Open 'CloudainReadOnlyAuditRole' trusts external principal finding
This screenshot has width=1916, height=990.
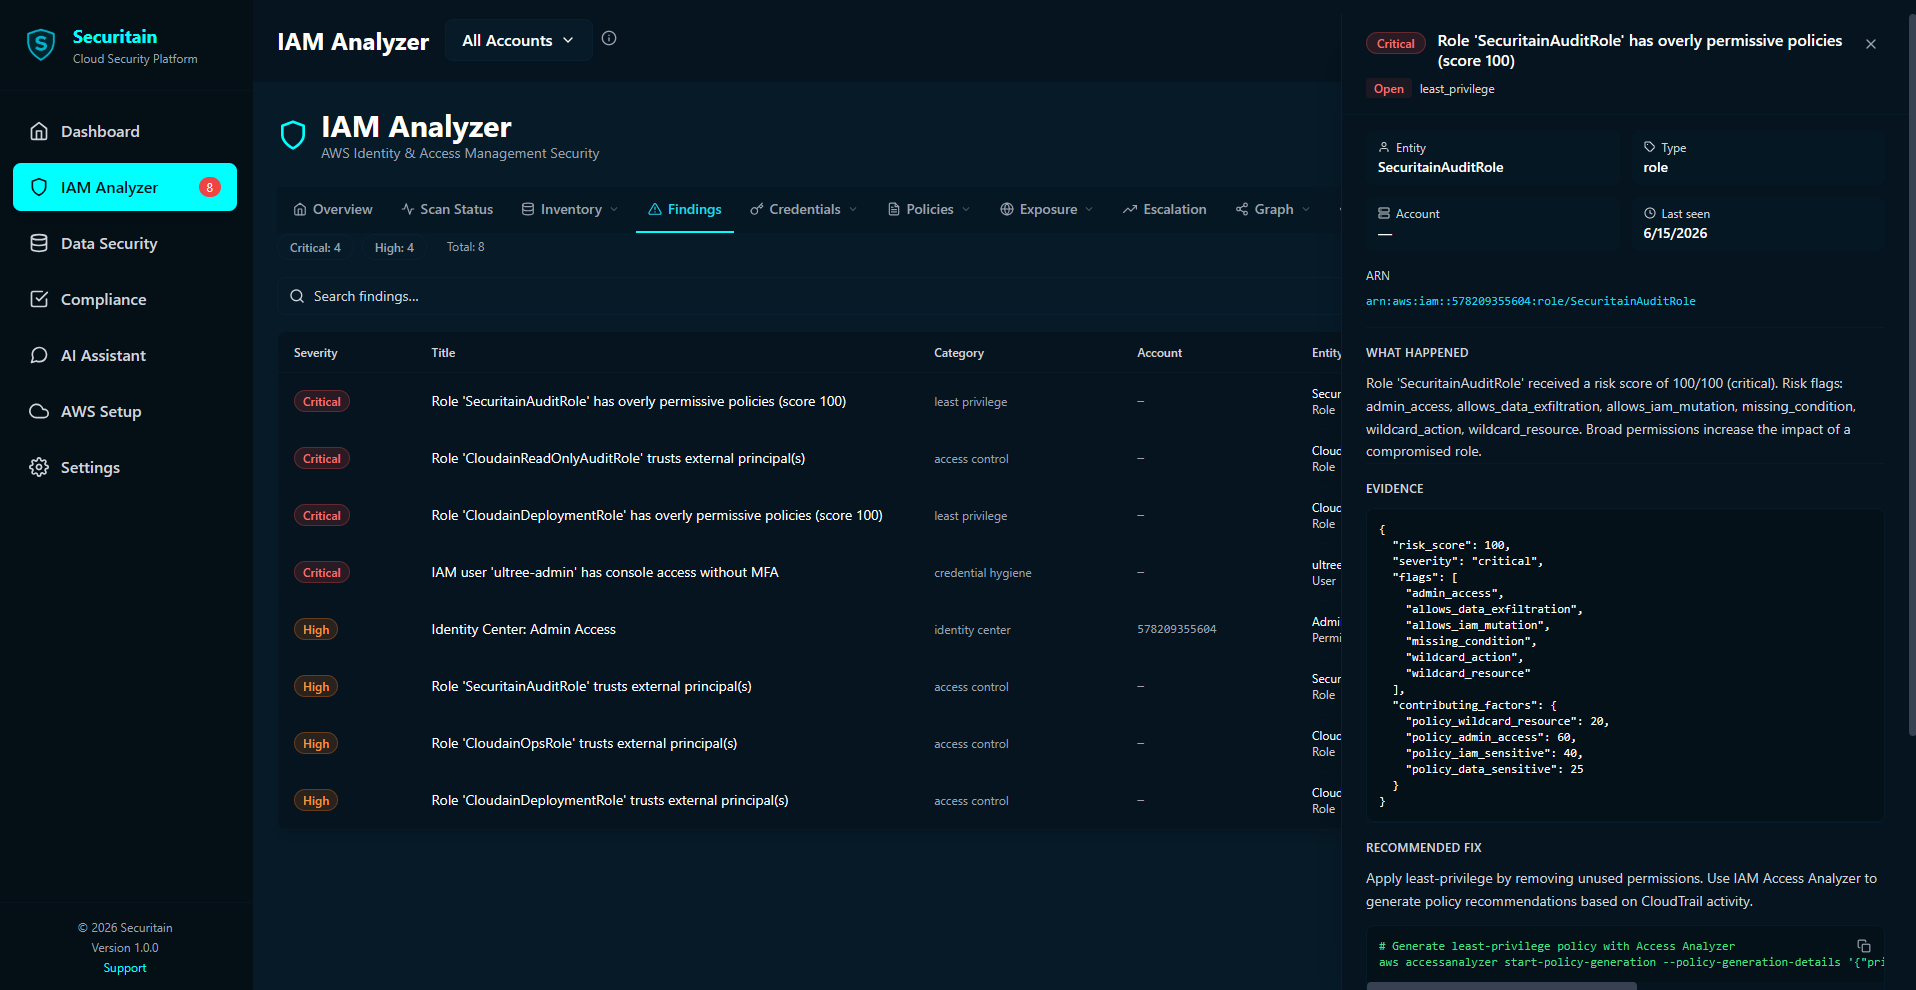pos(810,458)
